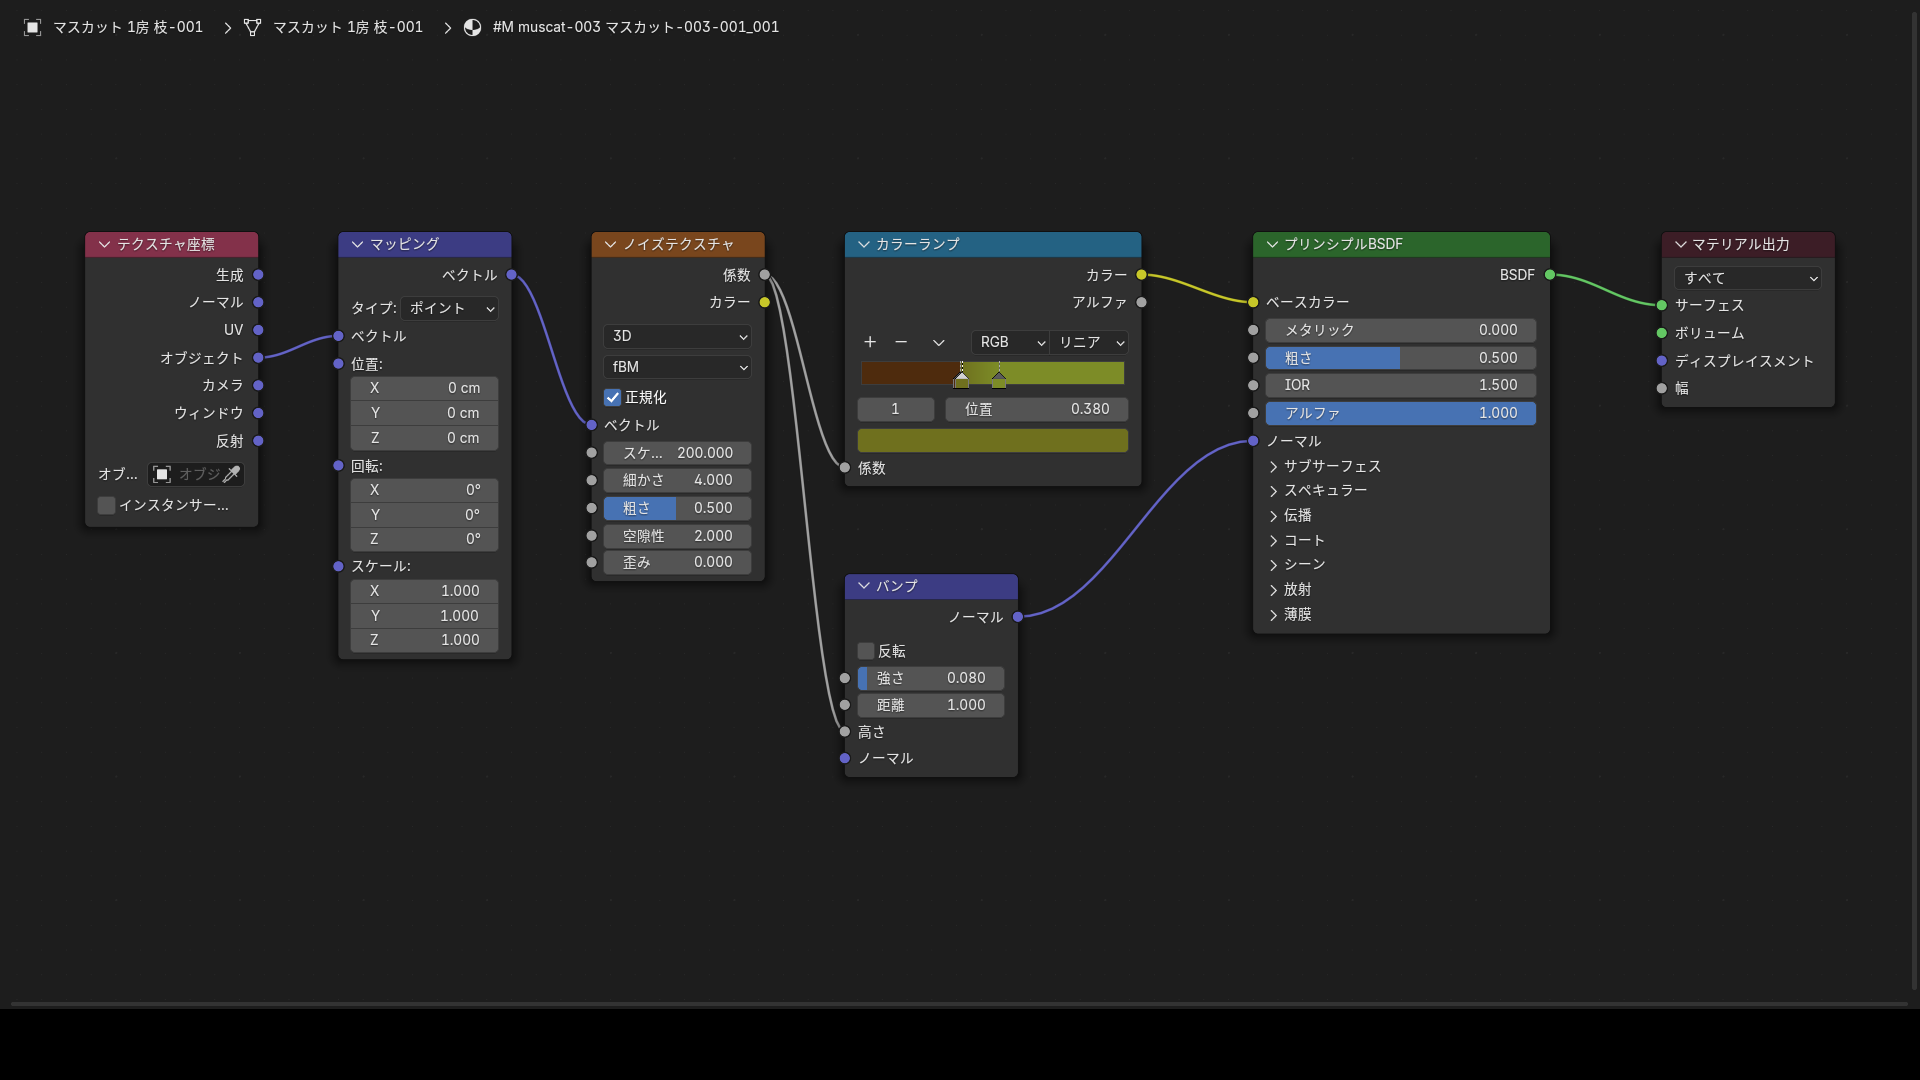This screenshot has width=1920, height=1080.
Task: Click the mapping 位置 X field
Action: click(424, 388)
